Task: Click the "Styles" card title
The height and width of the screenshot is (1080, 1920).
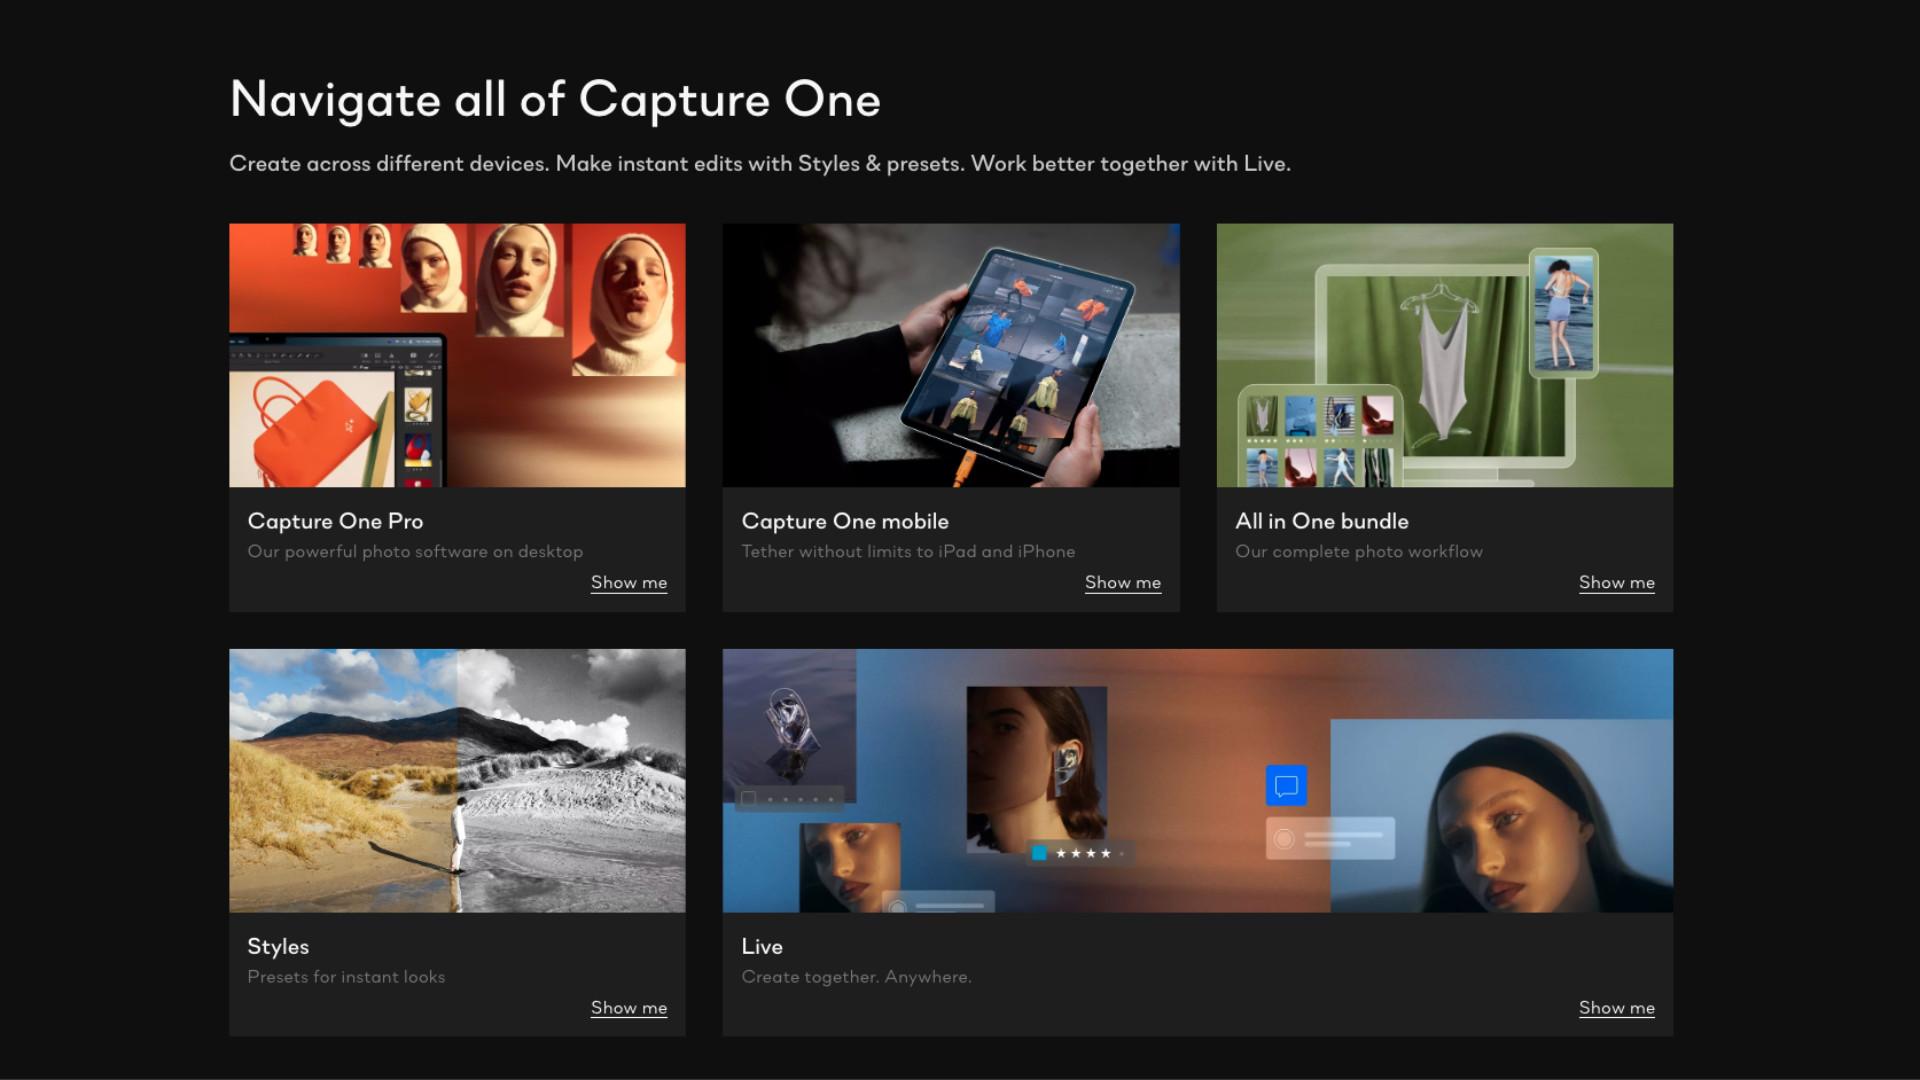Action: [278, 947]
